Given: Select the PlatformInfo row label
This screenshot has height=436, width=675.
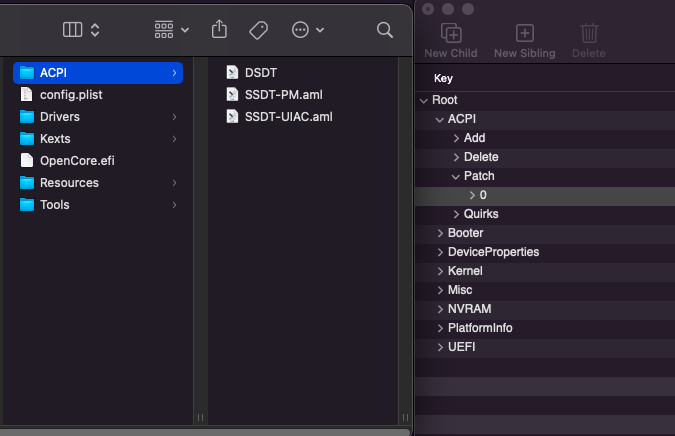Looking at the screenshot, I should pyautogui.click(x=480, y=328).
